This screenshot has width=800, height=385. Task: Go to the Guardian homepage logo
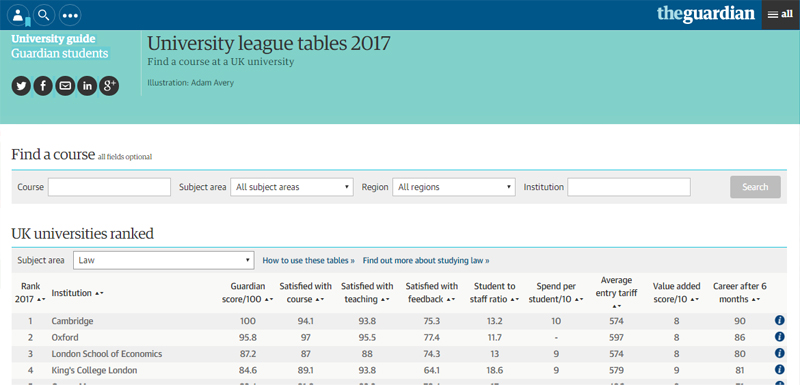pyautogui.click(x=706, y=14)
